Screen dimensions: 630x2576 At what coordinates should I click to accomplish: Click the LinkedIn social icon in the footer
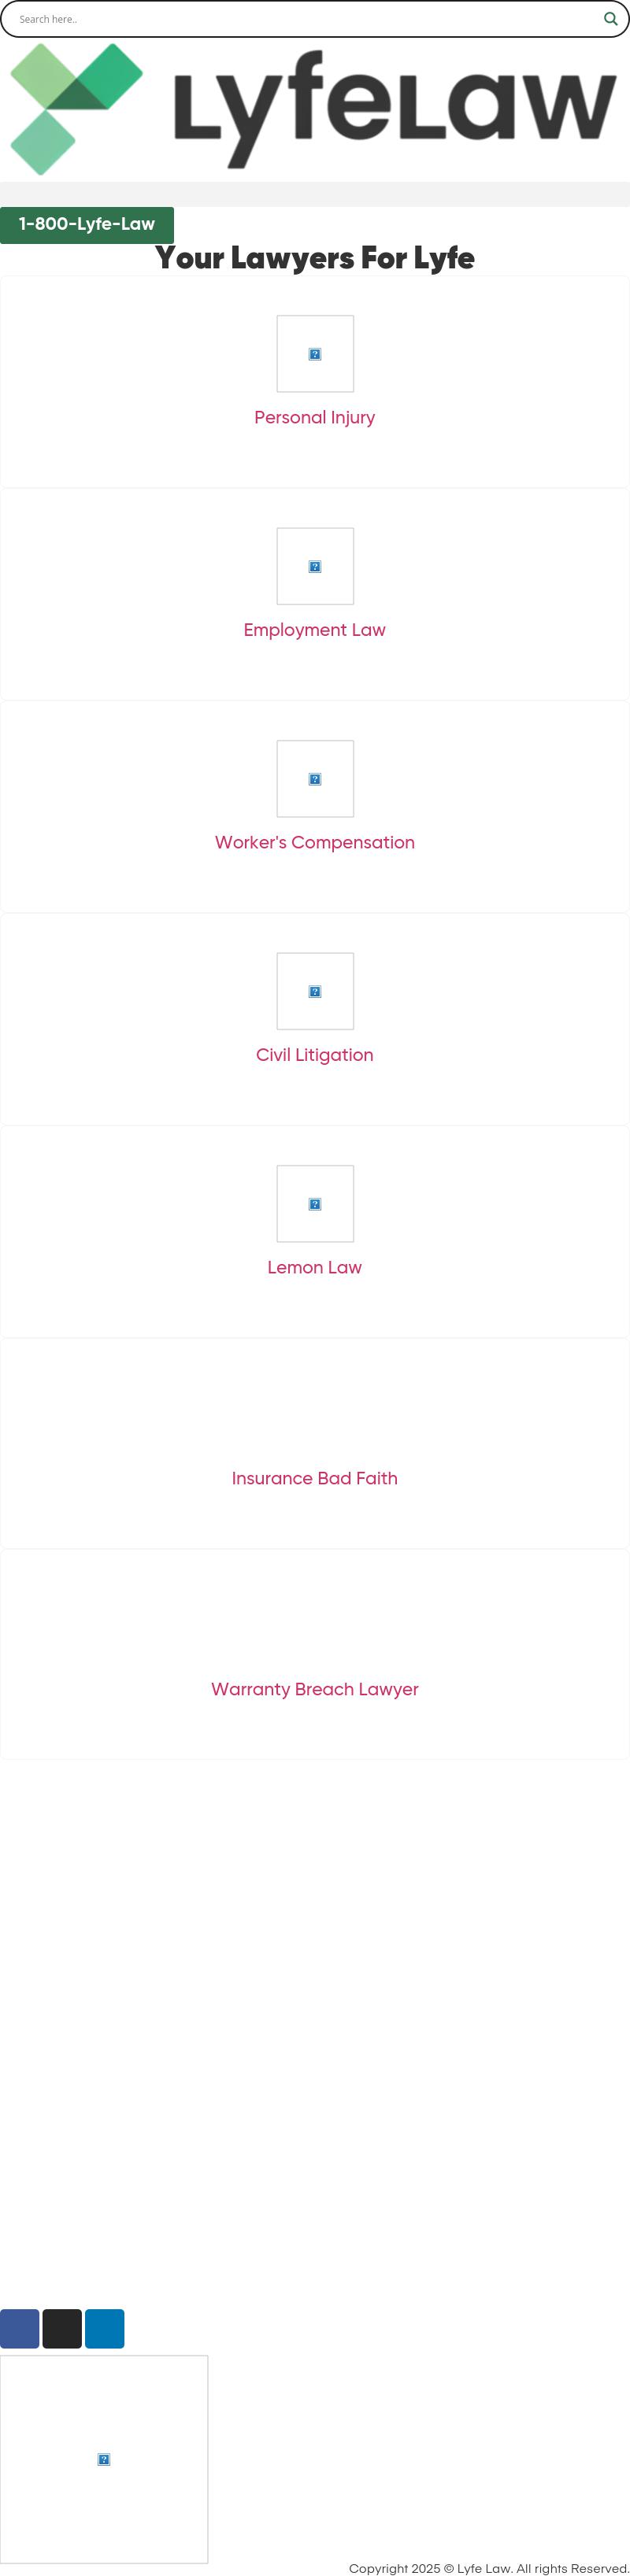pyautogui.click(x=103, y=2328)
